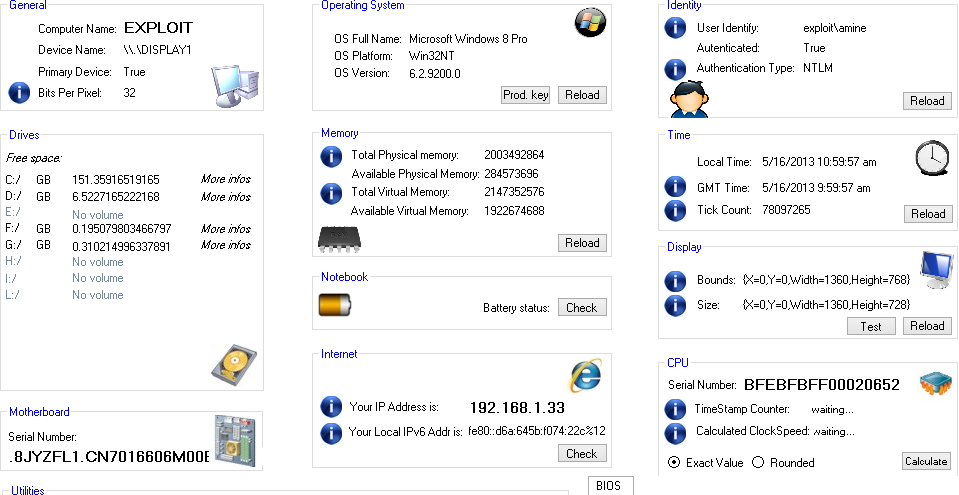Click the clock icon in Time panel
959x495 pixels.
pos(931,157)
